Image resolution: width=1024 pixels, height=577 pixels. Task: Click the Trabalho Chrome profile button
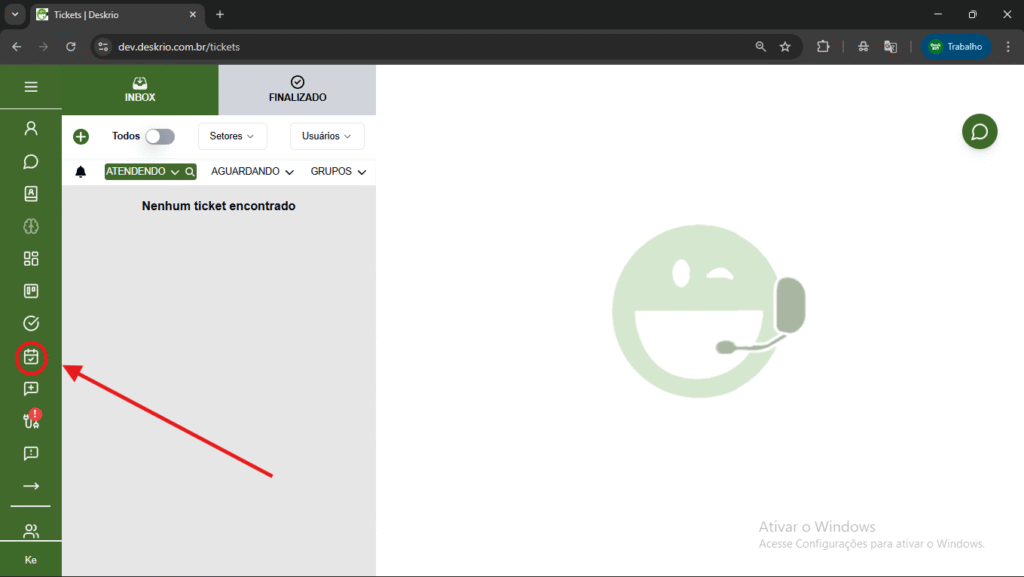(955, 46)
